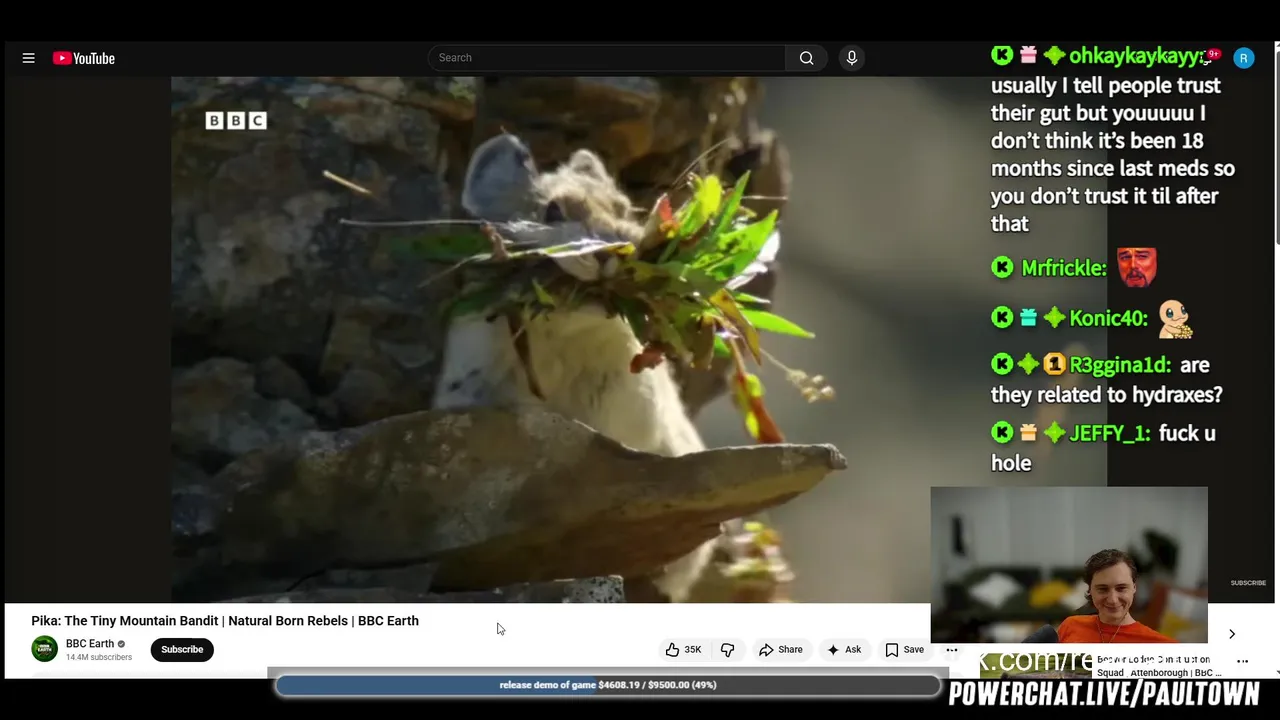Image resolution: width=1280 pixels, height=720 pixels.
Task: Click the magnifier search button
Action: pyautogui.click(x=806, y=58)
